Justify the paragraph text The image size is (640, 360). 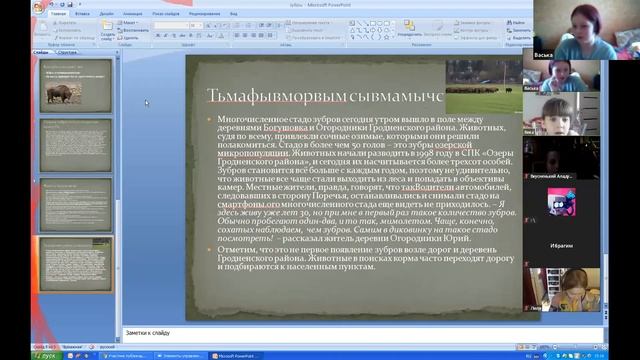click(x=261, y=36)
